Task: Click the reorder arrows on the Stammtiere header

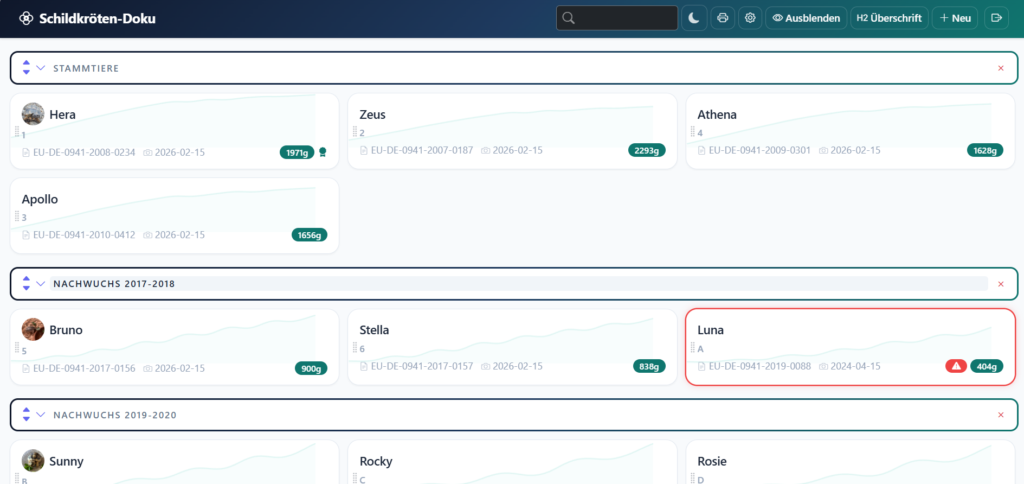Action: [x=25, y=68]
